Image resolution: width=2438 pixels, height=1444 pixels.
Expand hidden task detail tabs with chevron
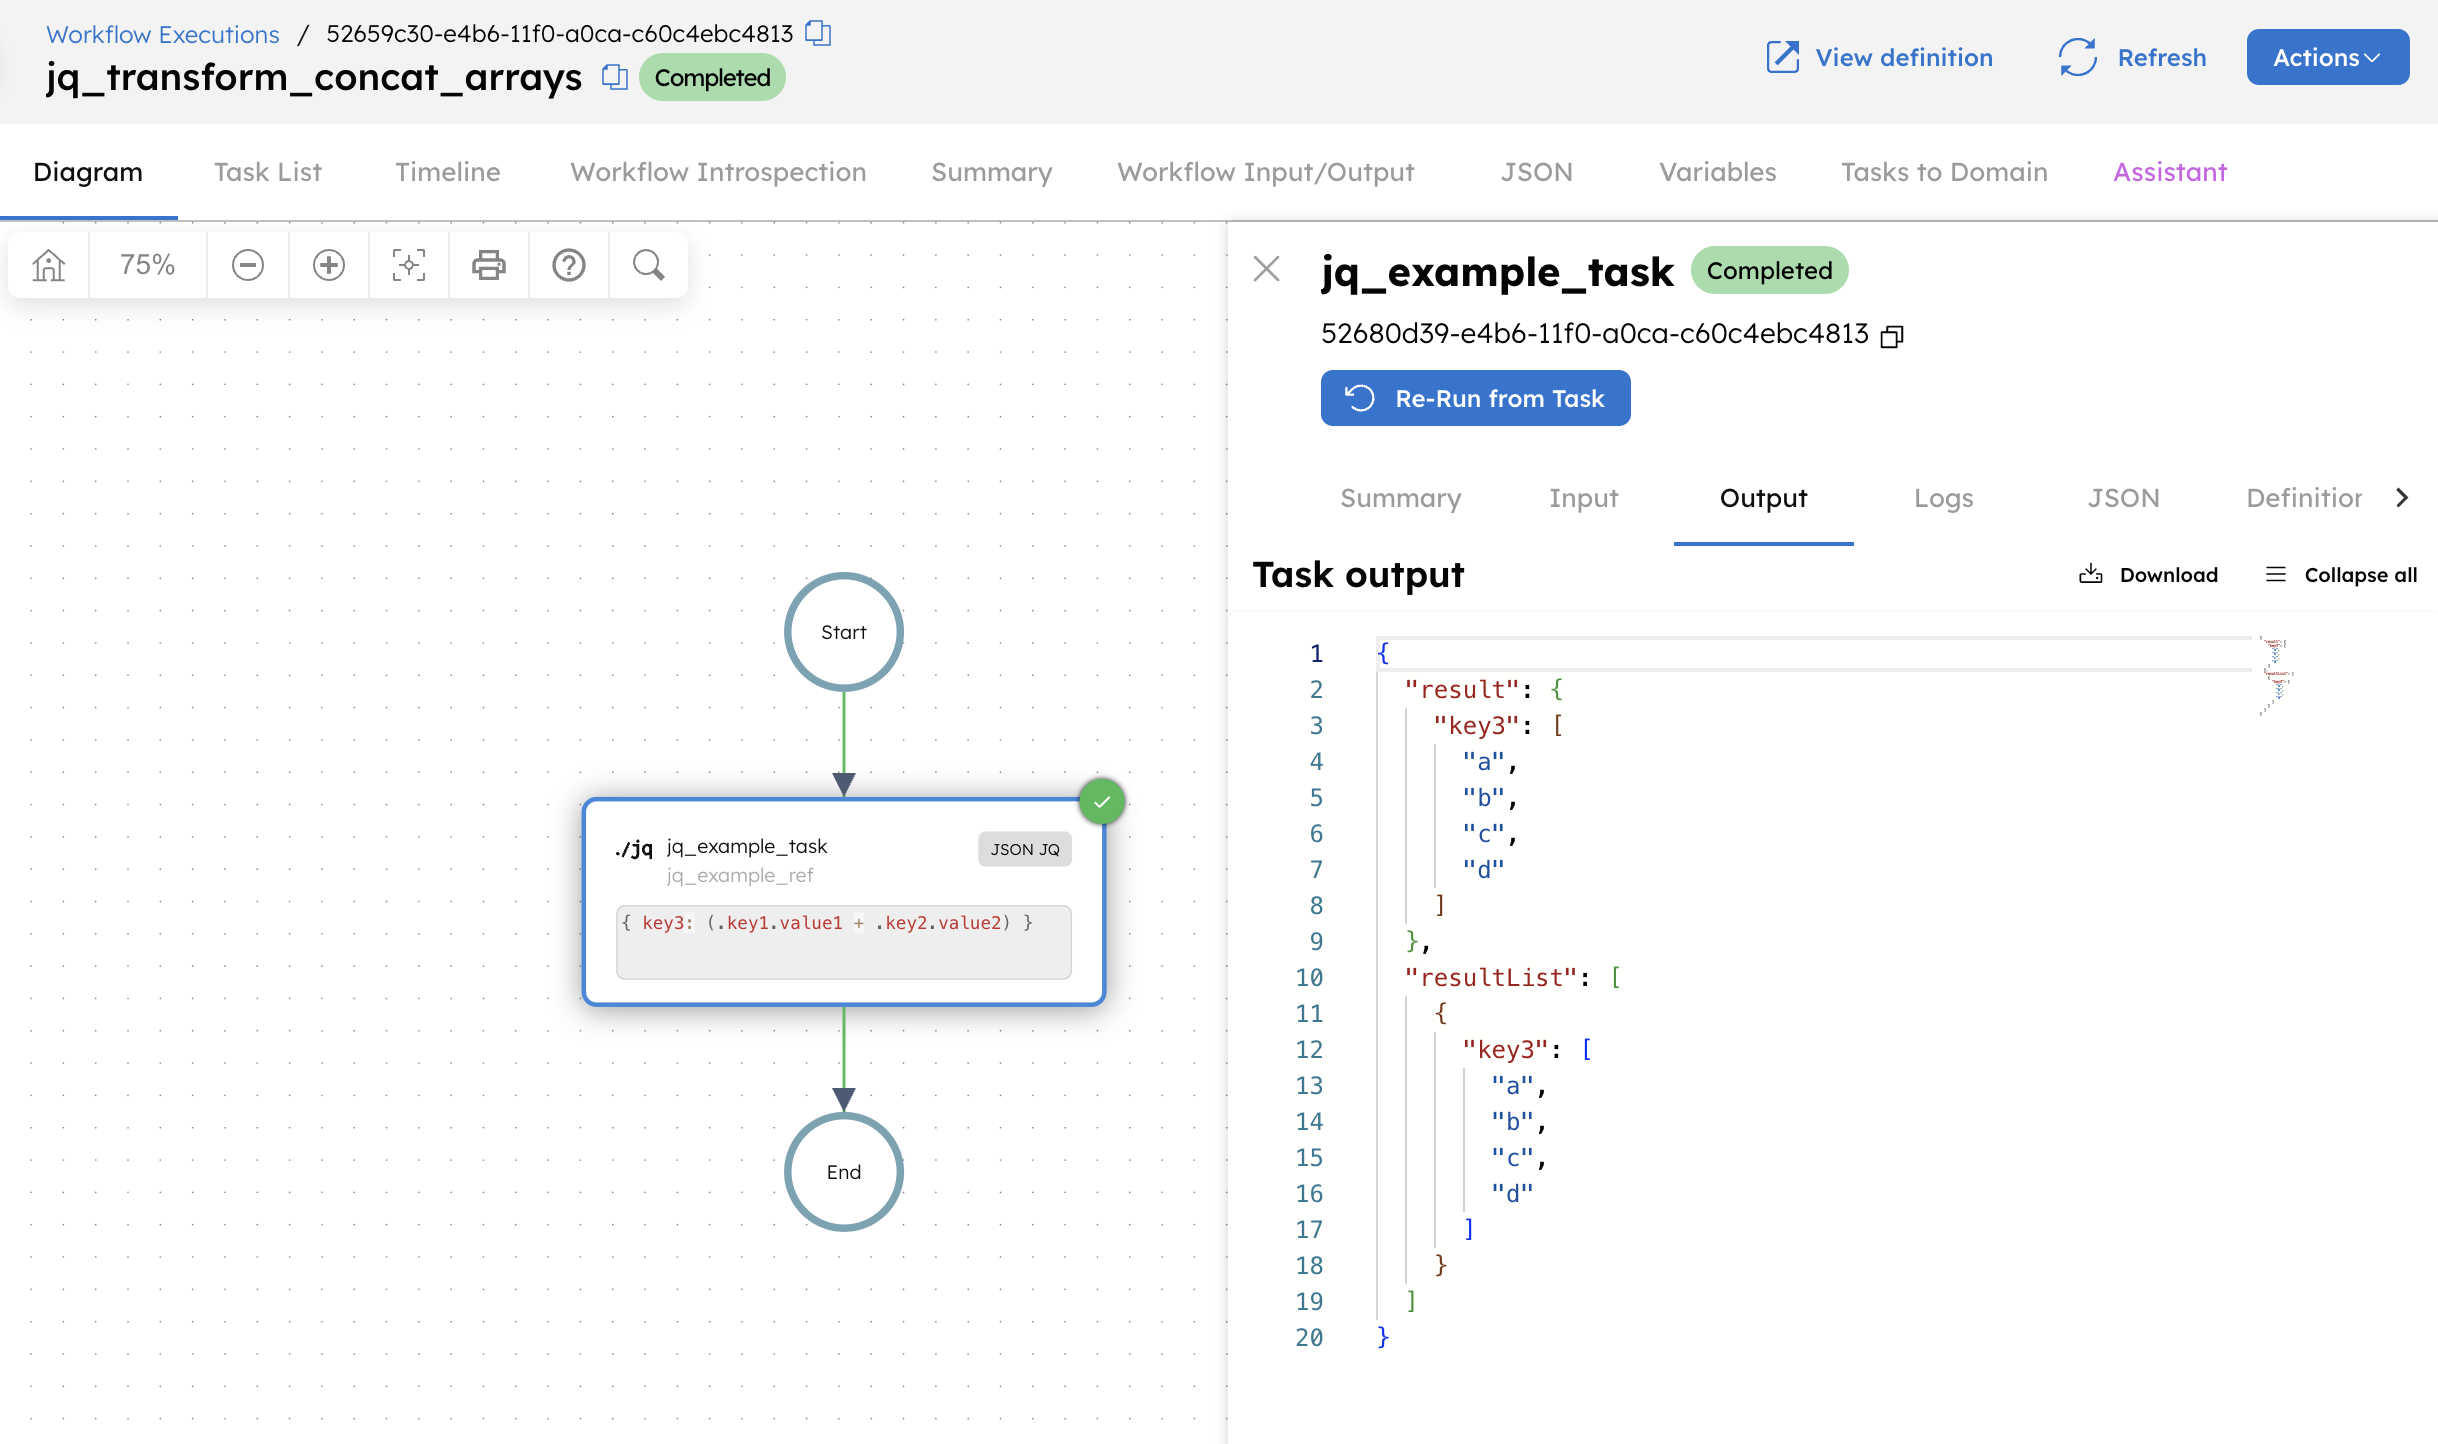coord(2401,497)
